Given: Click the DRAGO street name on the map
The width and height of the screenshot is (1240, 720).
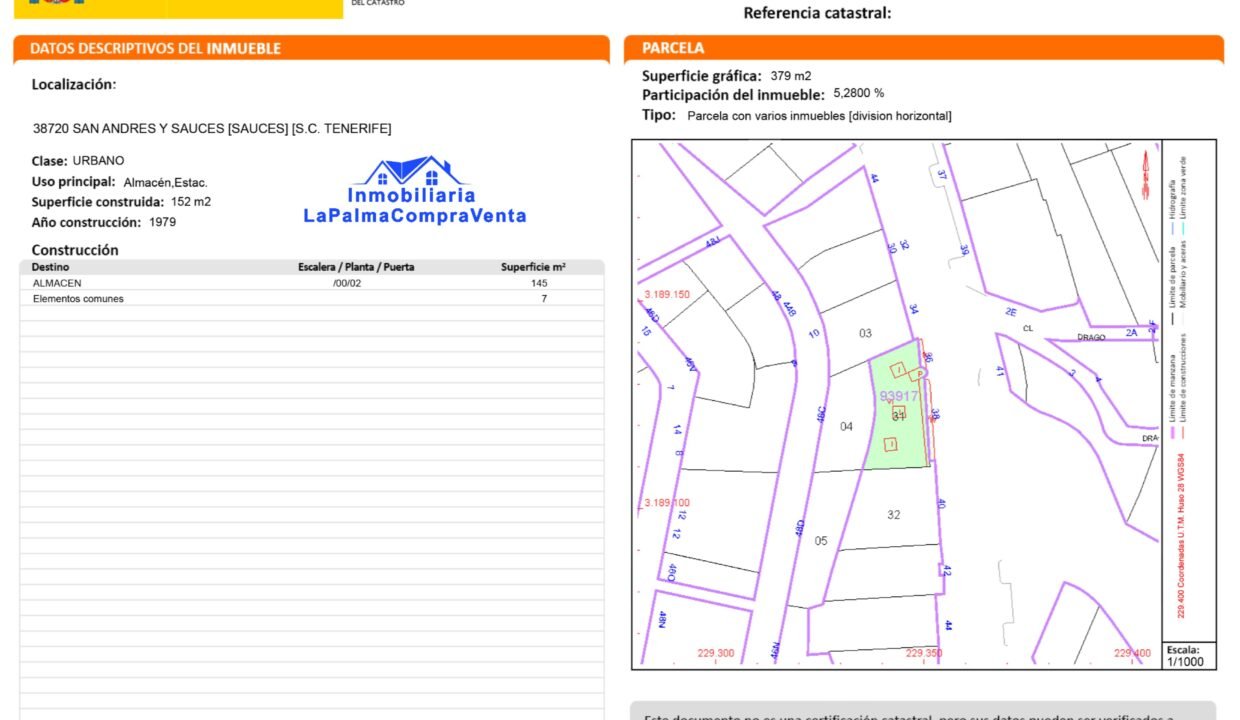Looking at the screenshot, I should [1092, 338].
